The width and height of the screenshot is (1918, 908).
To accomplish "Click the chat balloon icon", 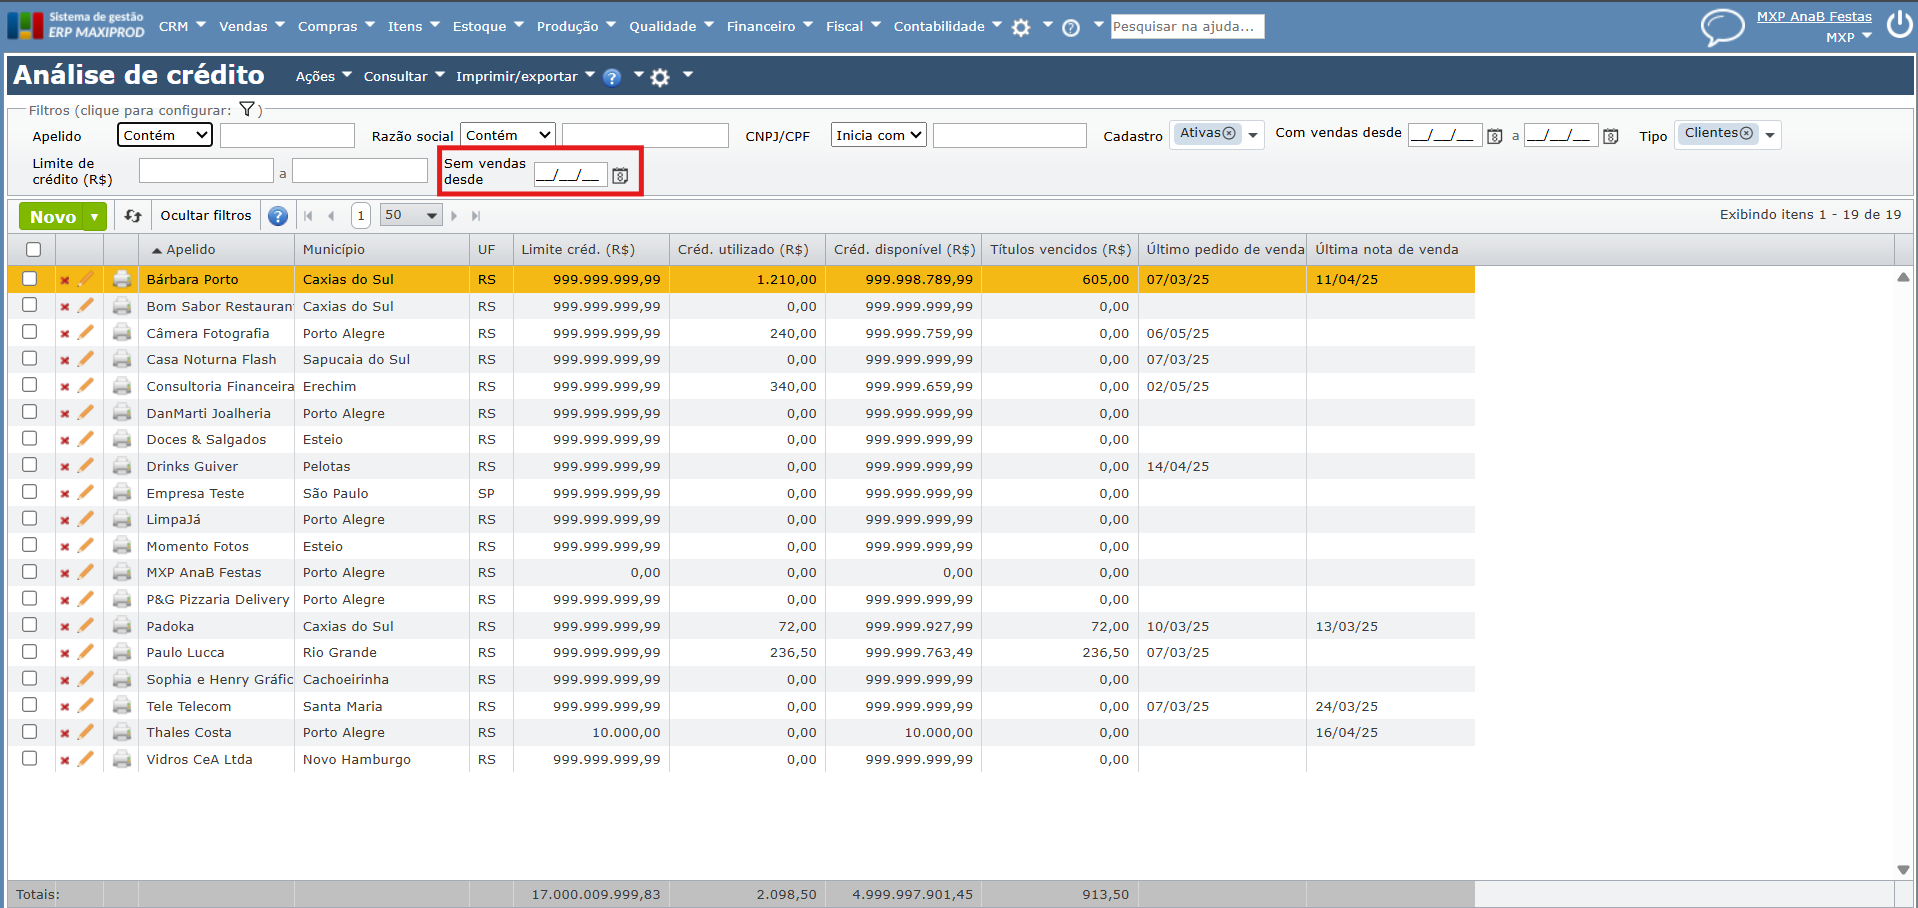I will [1722, 27].
